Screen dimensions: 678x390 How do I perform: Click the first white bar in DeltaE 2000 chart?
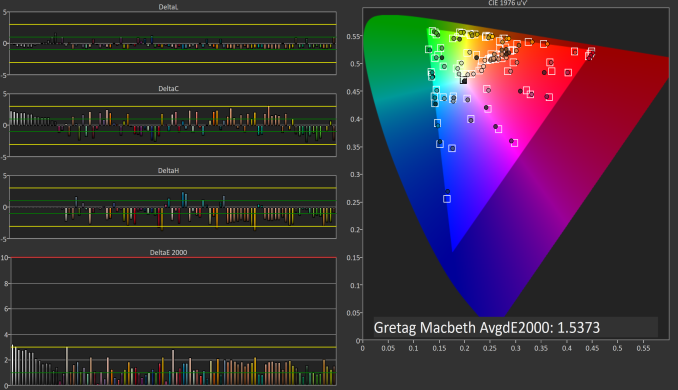13,365
